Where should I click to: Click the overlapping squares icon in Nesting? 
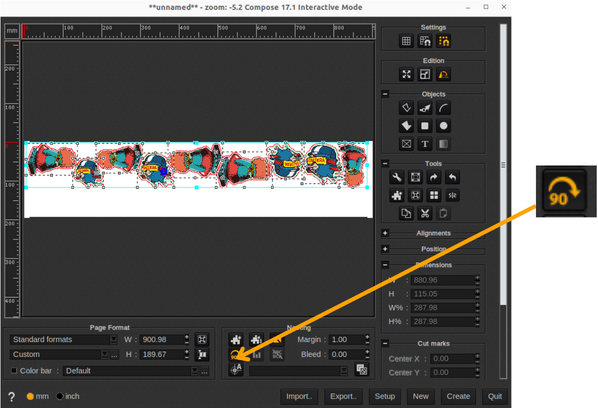362,369
